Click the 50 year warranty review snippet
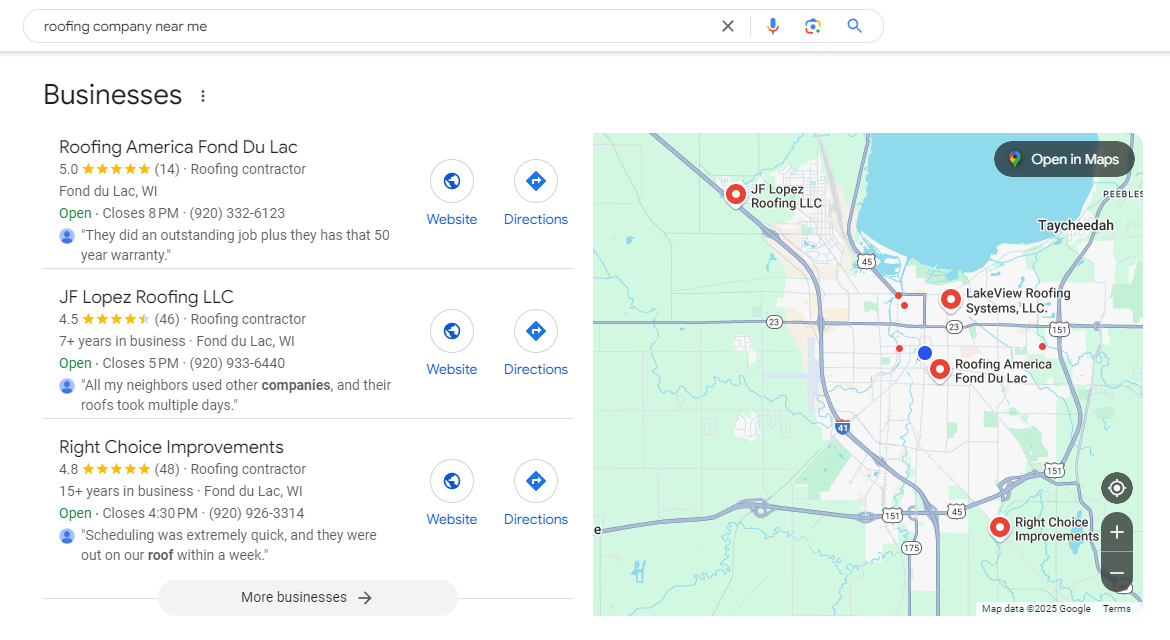 point(235,245)
